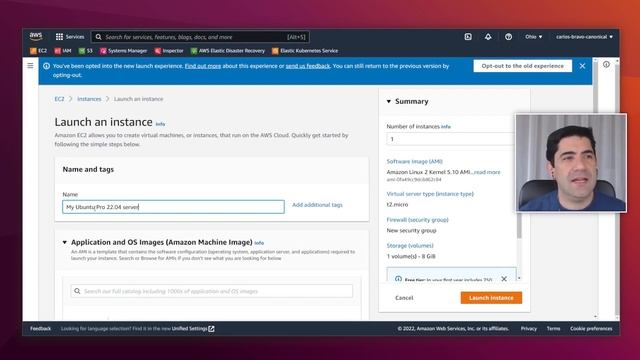Image resolution: width=640 pixels, height=360 pixels.
Task: Click read more link in AMI summary
Action: point(487,172)
